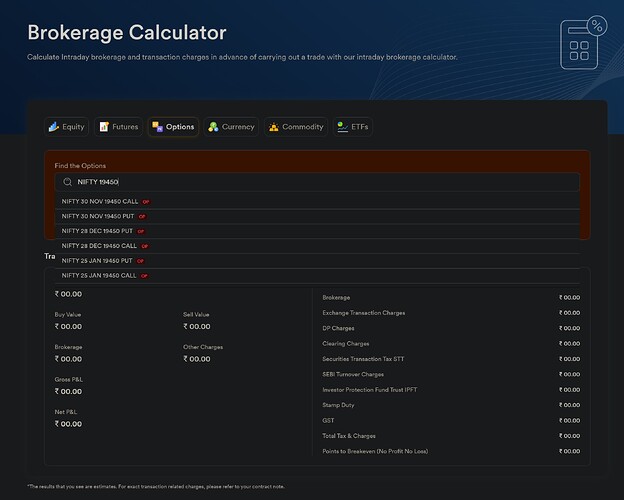The height and width of the screenshot is (500, 624).
Task: Click the Exchange Transaction Charges label
Action: pyautogui.click(x=364, y=313)
